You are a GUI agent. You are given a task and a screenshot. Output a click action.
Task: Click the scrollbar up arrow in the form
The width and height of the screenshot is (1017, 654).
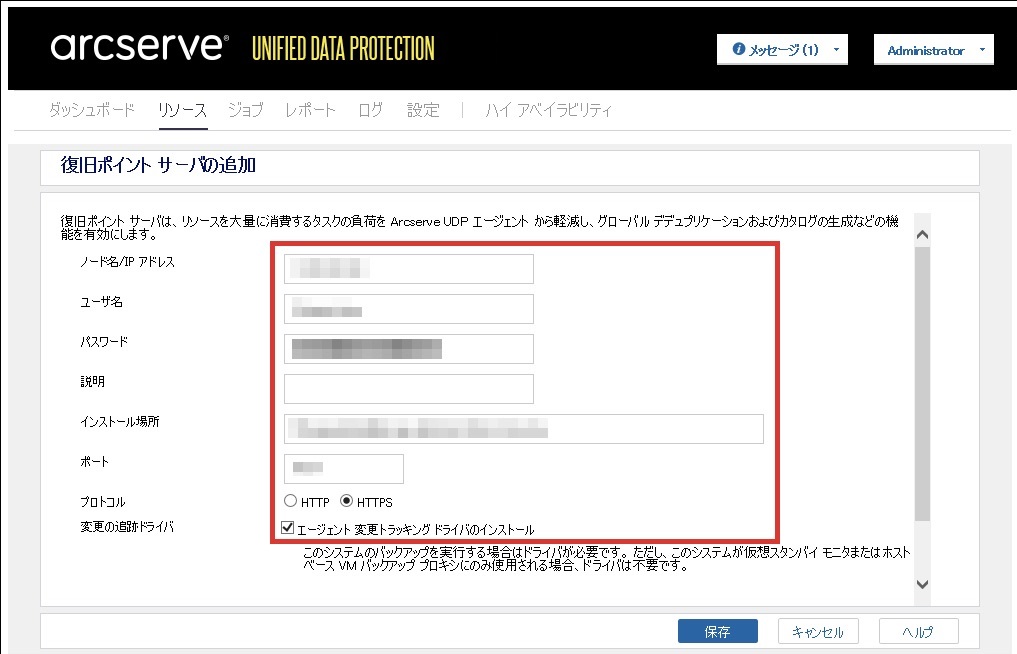tap(922, 235)
